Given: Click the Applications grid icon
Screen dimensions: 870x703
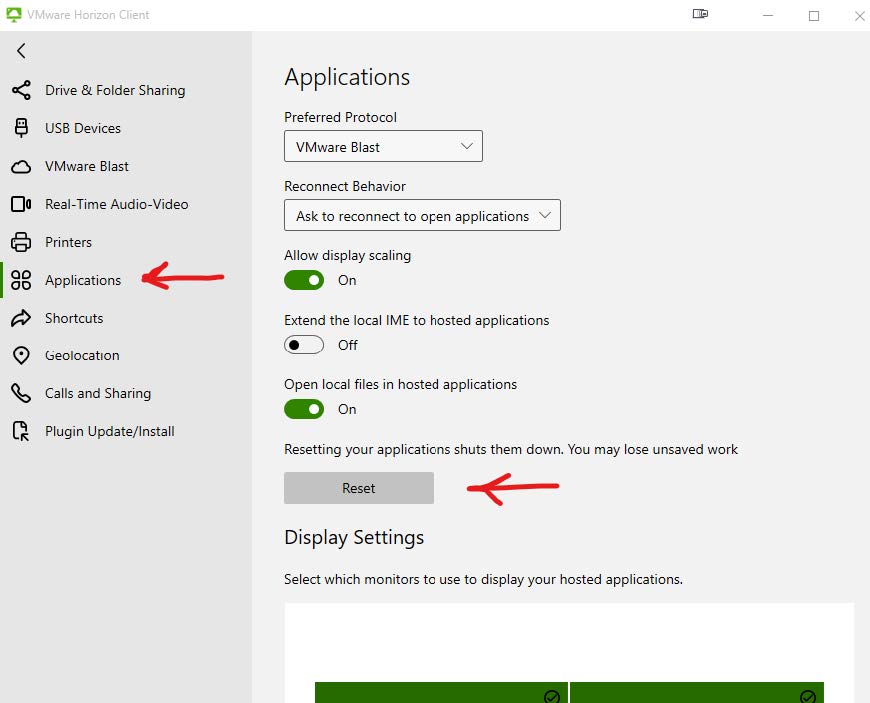Looking at the screenshot, I should coord(21,280).
